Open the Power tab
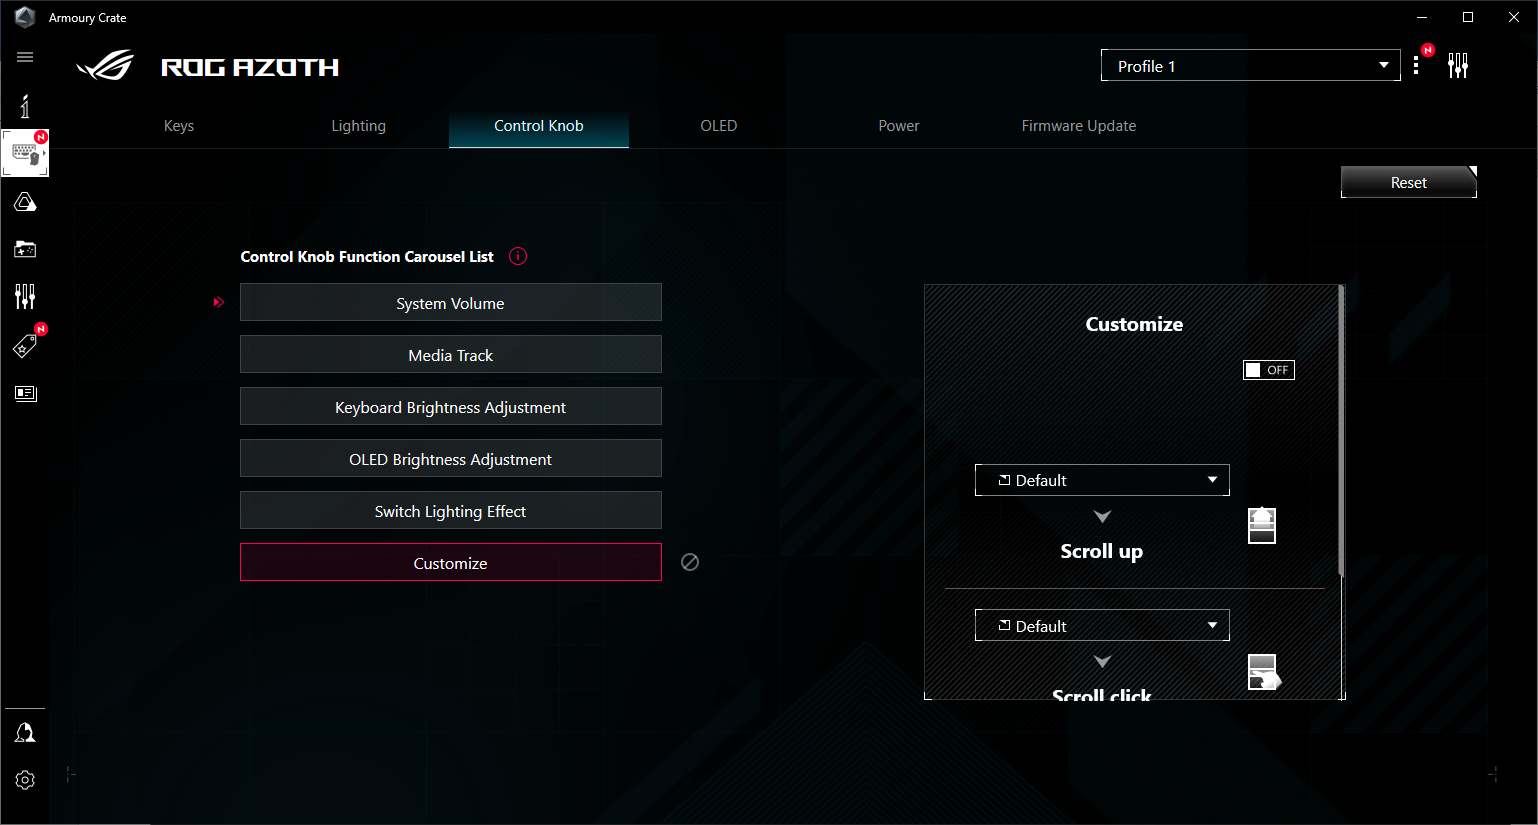1538x825 pixels. (x=899, y=126)
